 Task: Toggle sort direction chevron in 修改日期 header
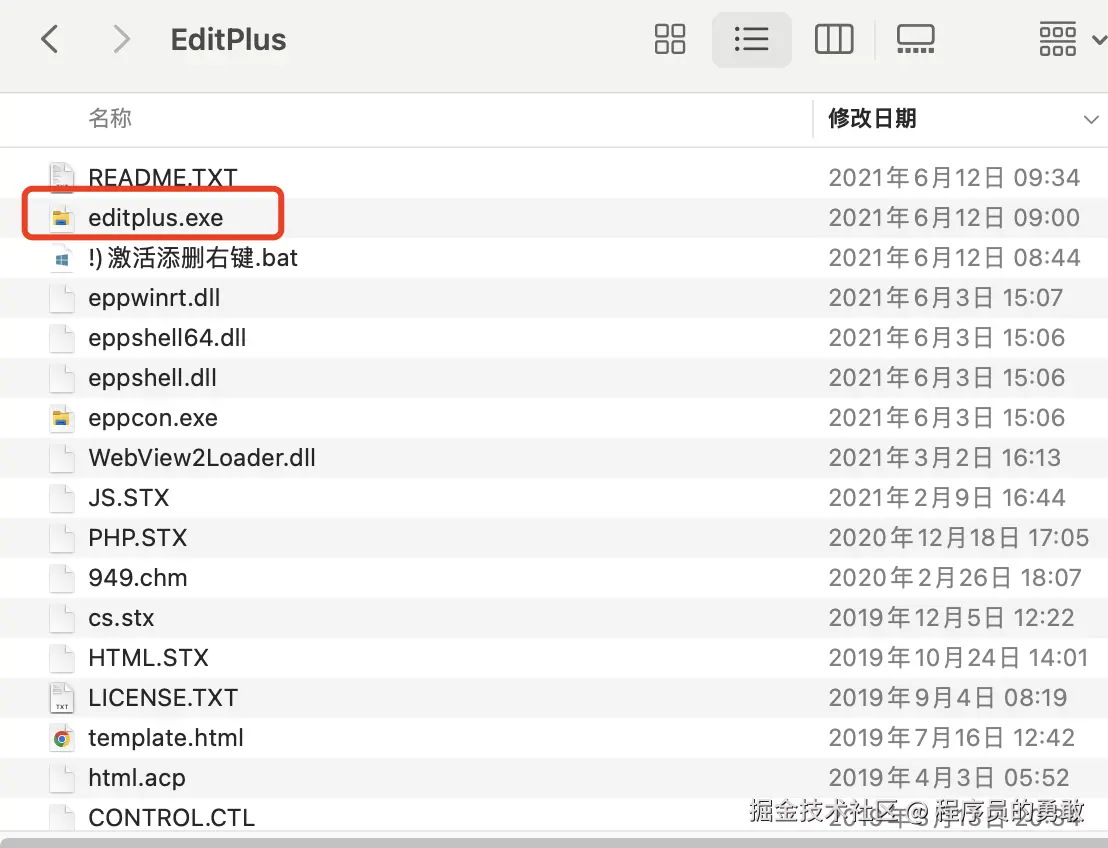pyautogui.click(x=1091, y=119)
